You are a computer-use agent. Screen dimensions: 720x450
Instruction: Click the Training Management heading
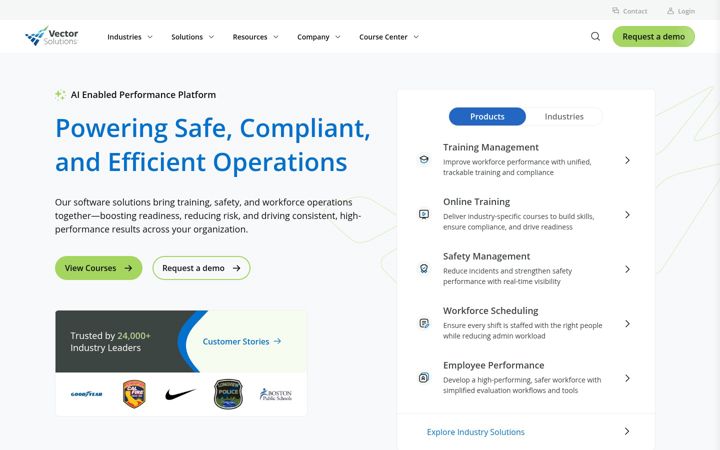[x=491, y=147]
